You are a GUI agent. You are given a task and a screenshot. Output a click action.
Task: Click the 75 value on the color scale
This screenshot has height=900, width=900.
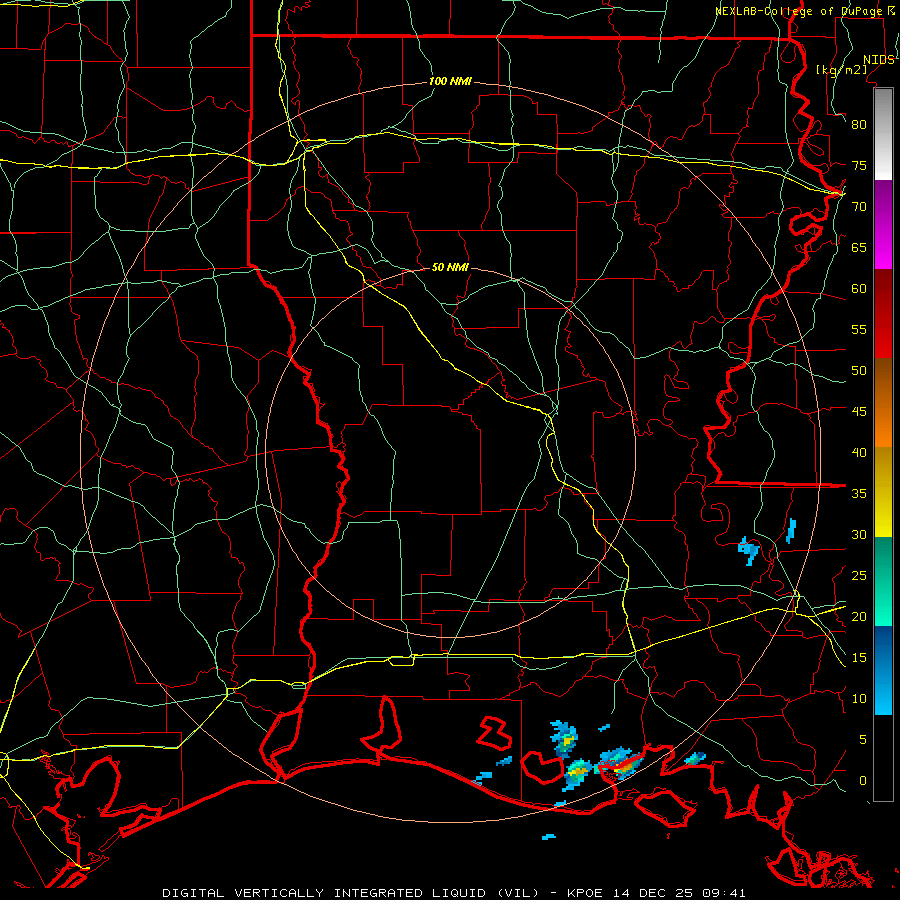(859, 165)
